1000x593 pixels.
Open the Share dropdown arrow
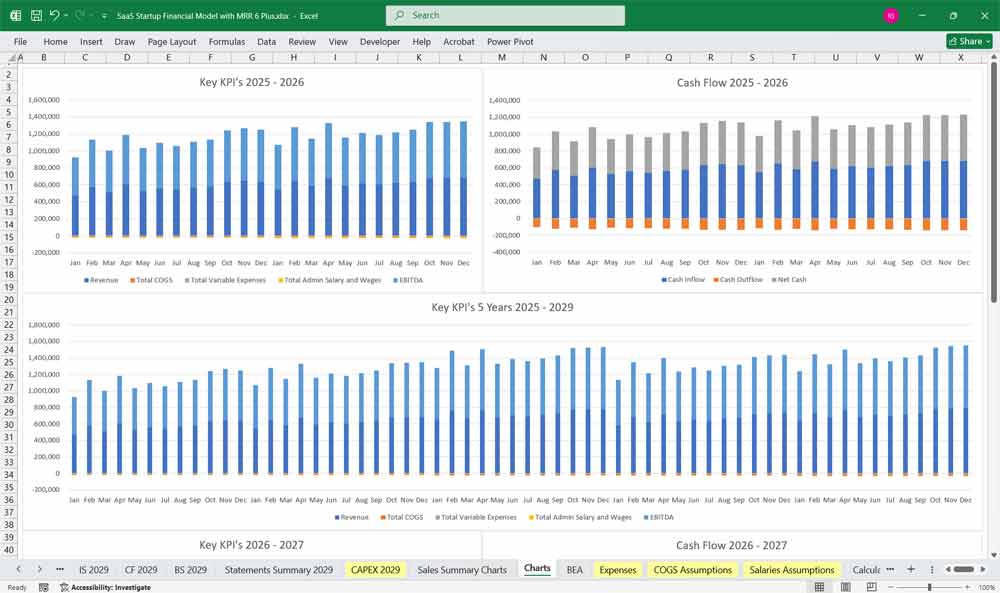click(987, 41)
